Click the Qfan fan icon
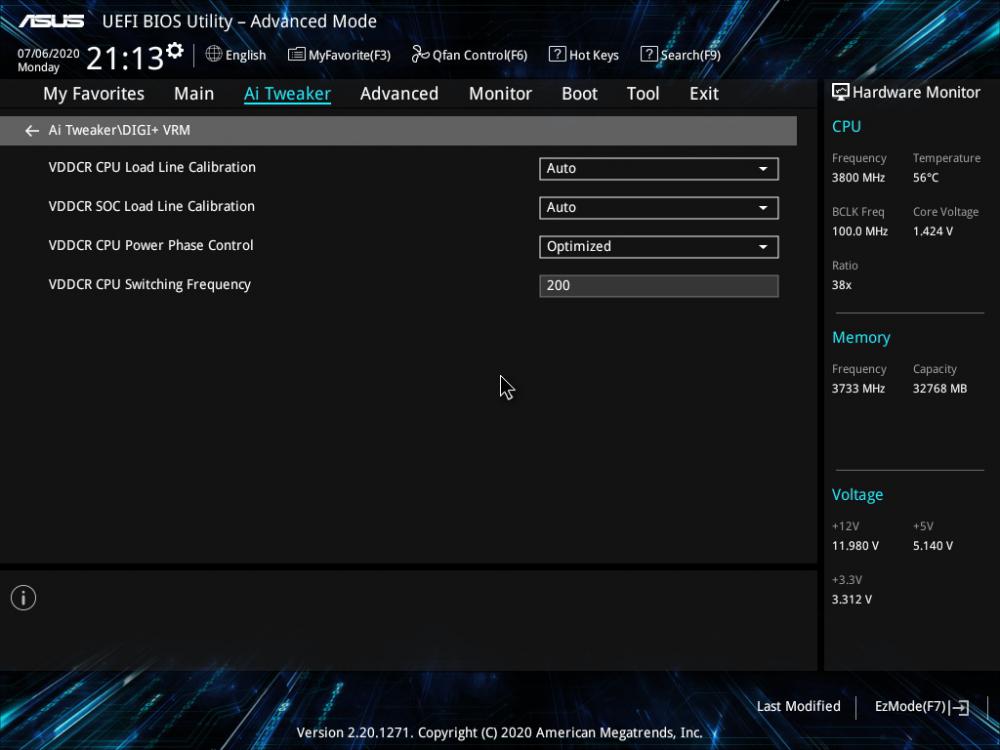The width and height of the screenshot is (1000, 750). [x=420, y=54]
